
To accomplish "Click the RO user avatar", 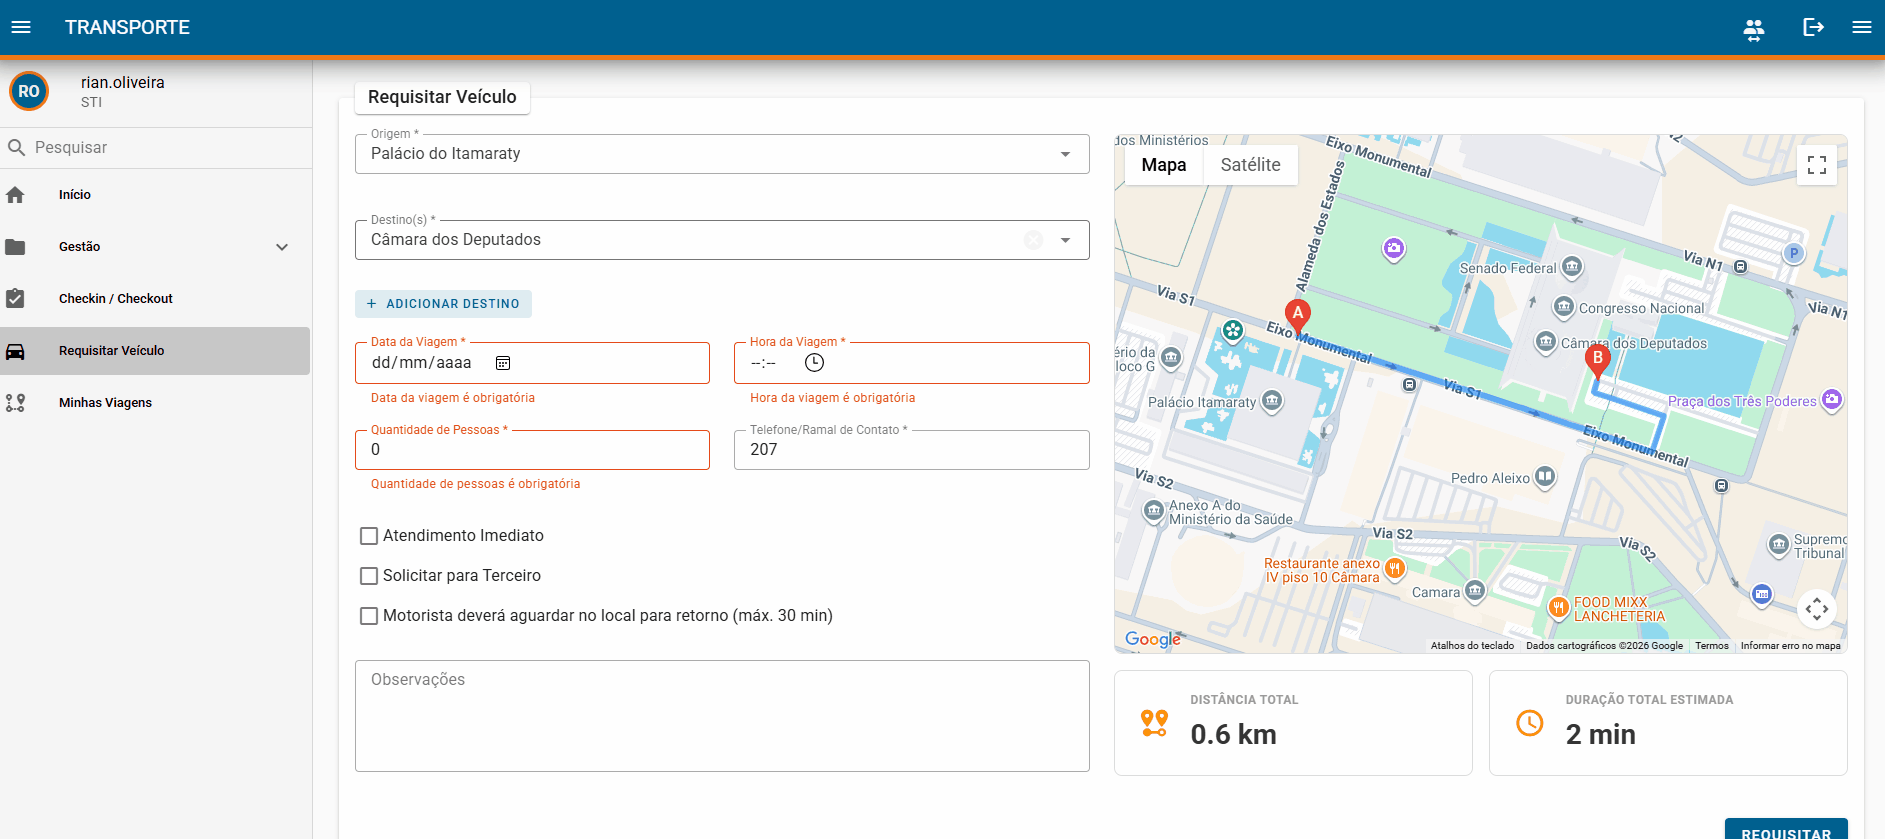I will tap(29, 91).
